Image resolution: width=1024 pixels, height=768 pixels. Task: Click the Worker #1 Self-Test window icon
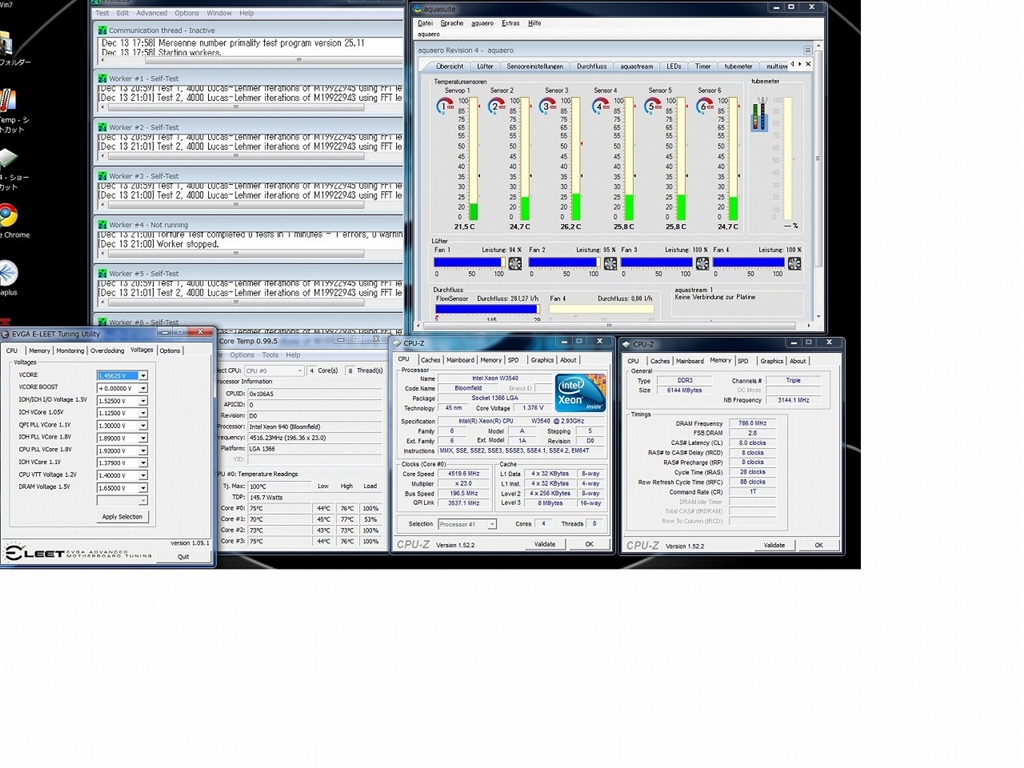point(103,78)
